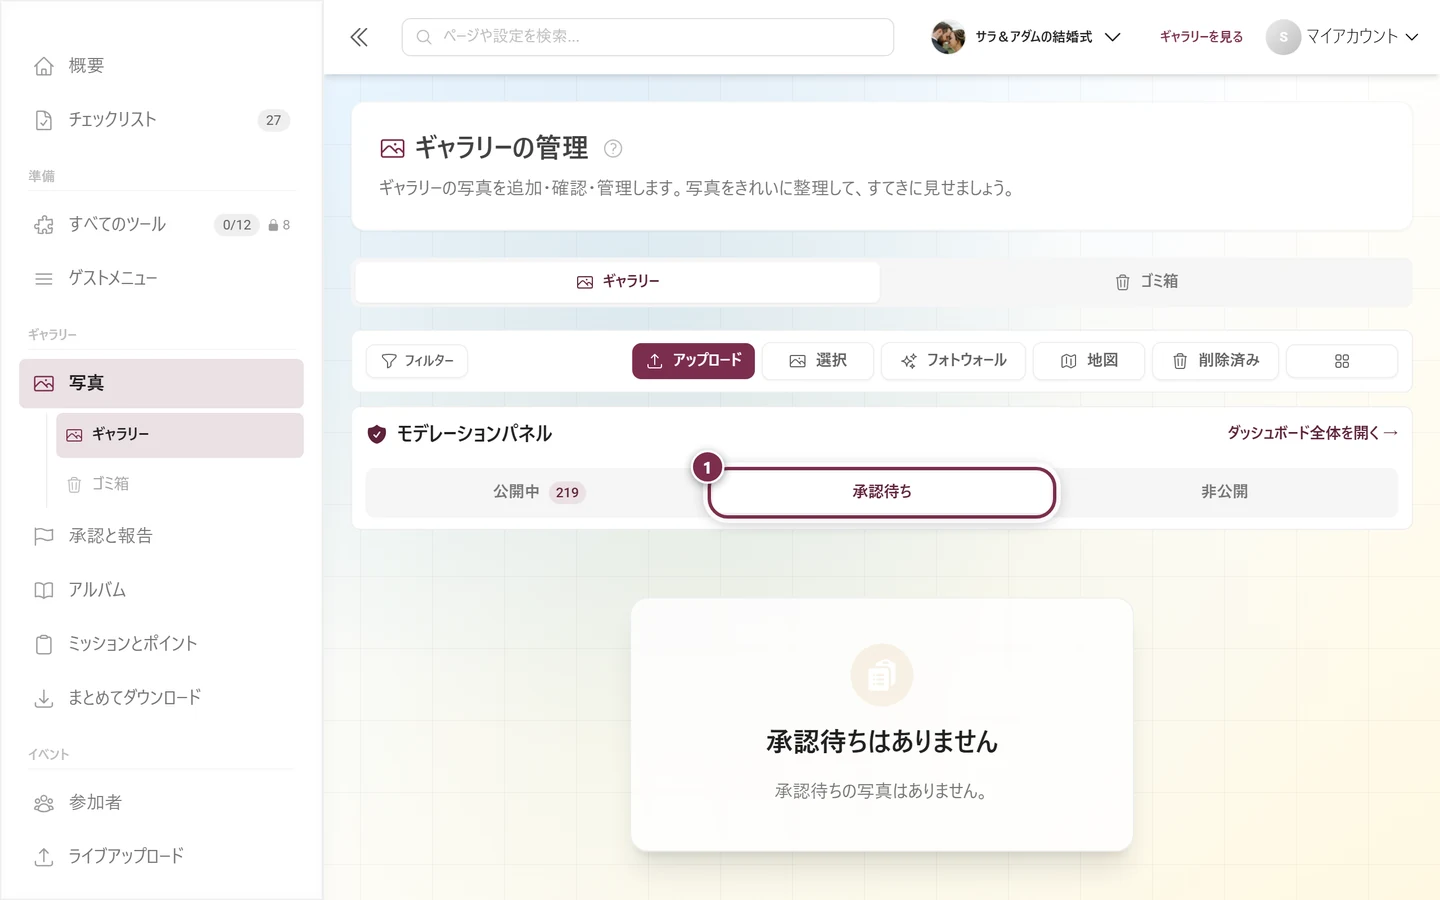Open the フィルター button
The width and height of the screenshot is (1440, 900).
coord(417,361)
